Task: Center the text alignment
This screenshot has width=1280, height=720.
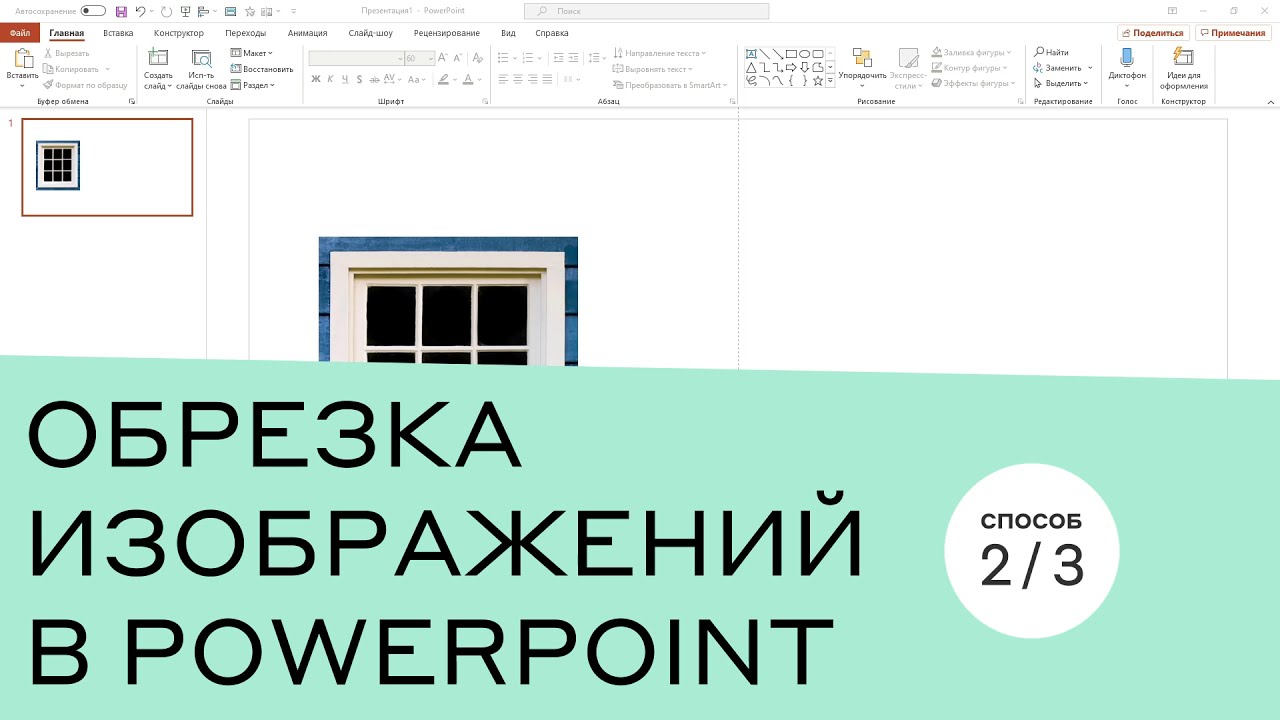Action: pos(518,79)
